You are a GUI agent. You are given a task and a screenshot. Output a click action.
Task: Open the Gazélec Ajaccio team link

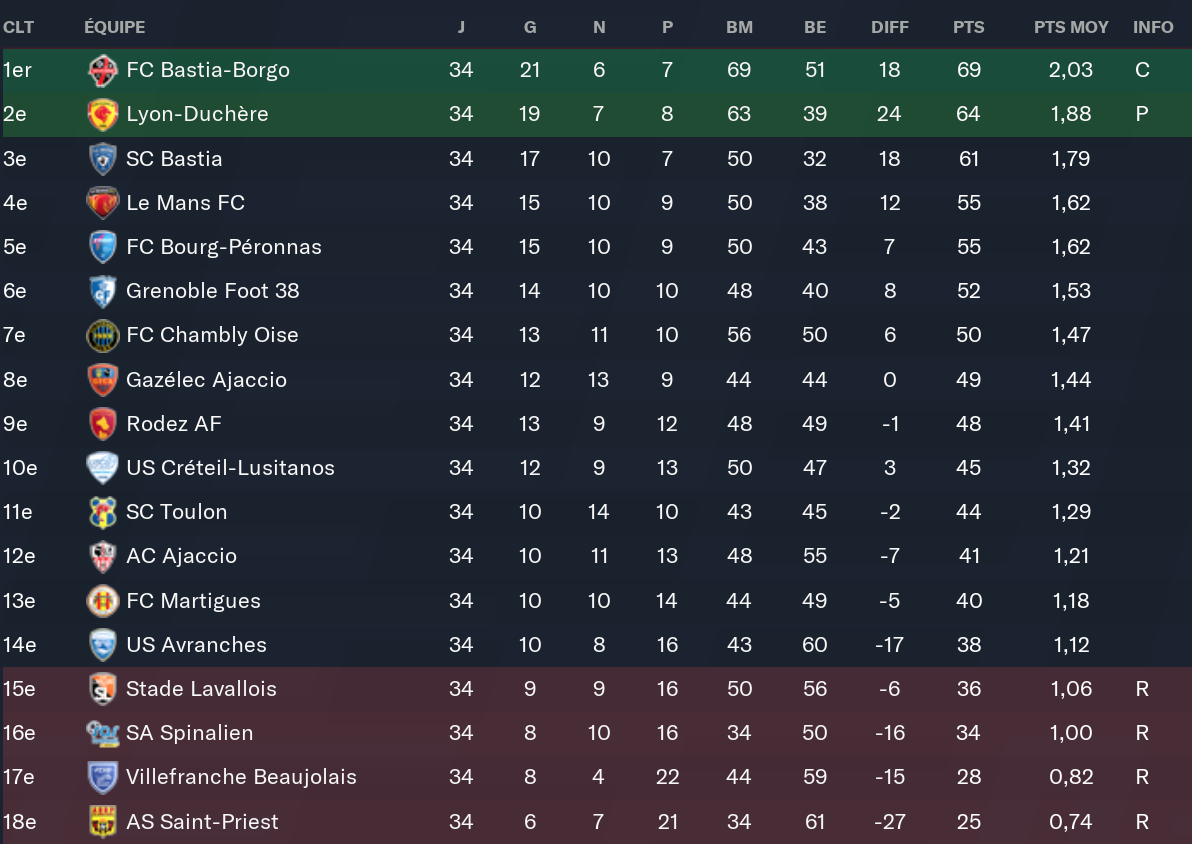coord(206,380)
